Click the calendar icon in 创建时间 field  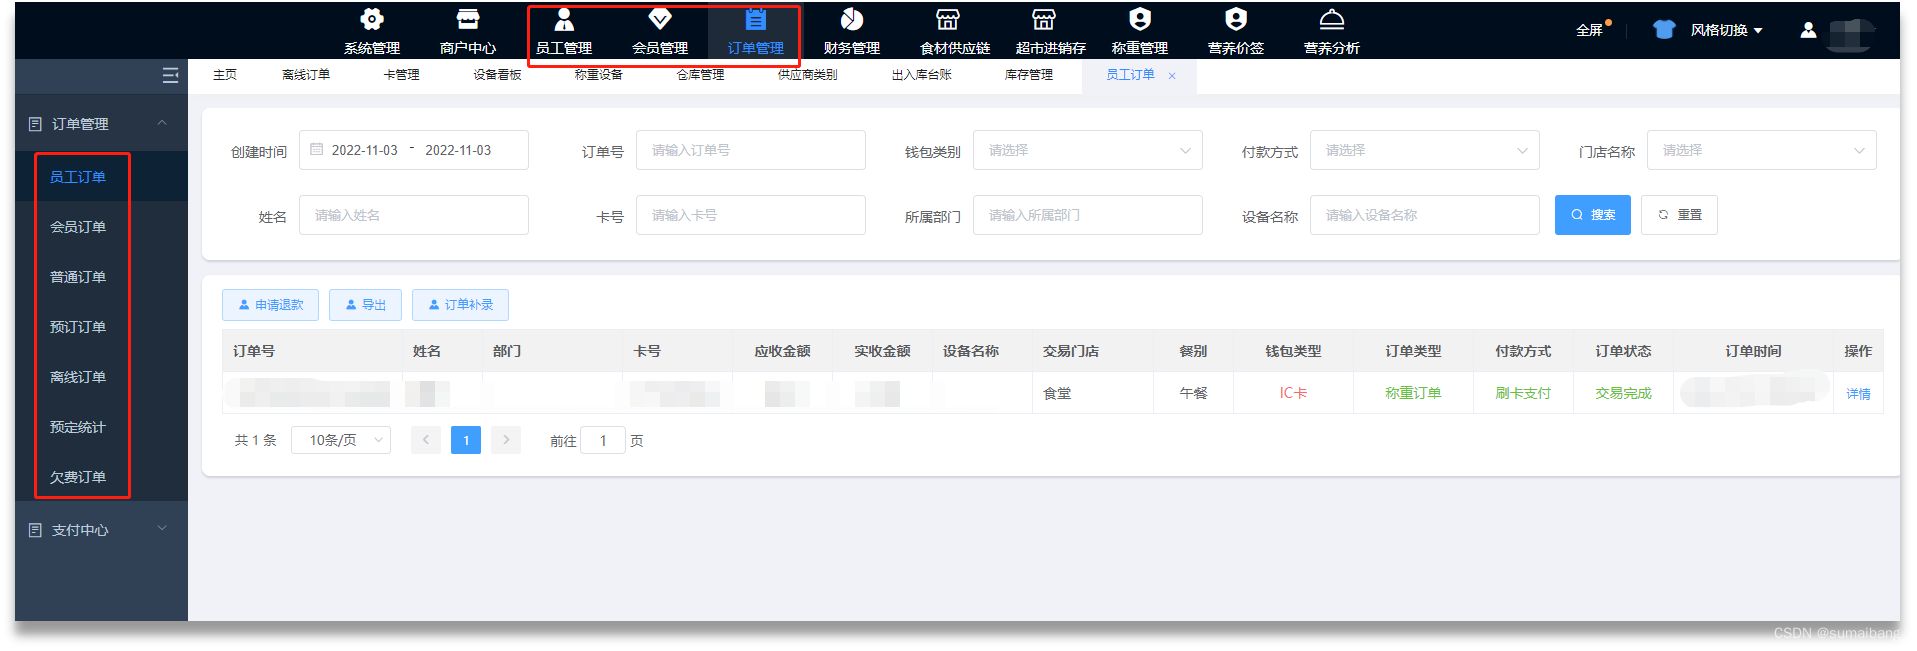coord(317,150)
